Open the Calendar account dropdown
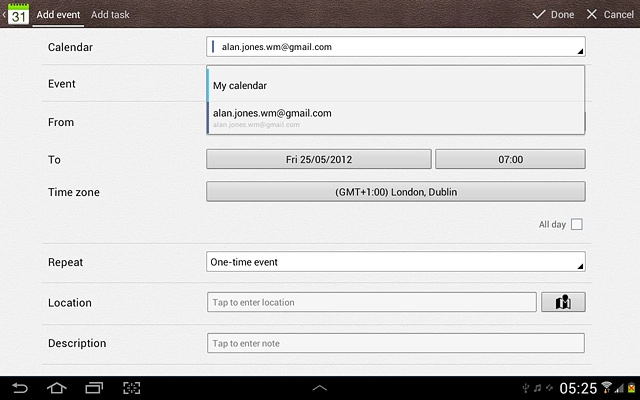Screen dimensions: 640x400 click(x=395, y=47)
